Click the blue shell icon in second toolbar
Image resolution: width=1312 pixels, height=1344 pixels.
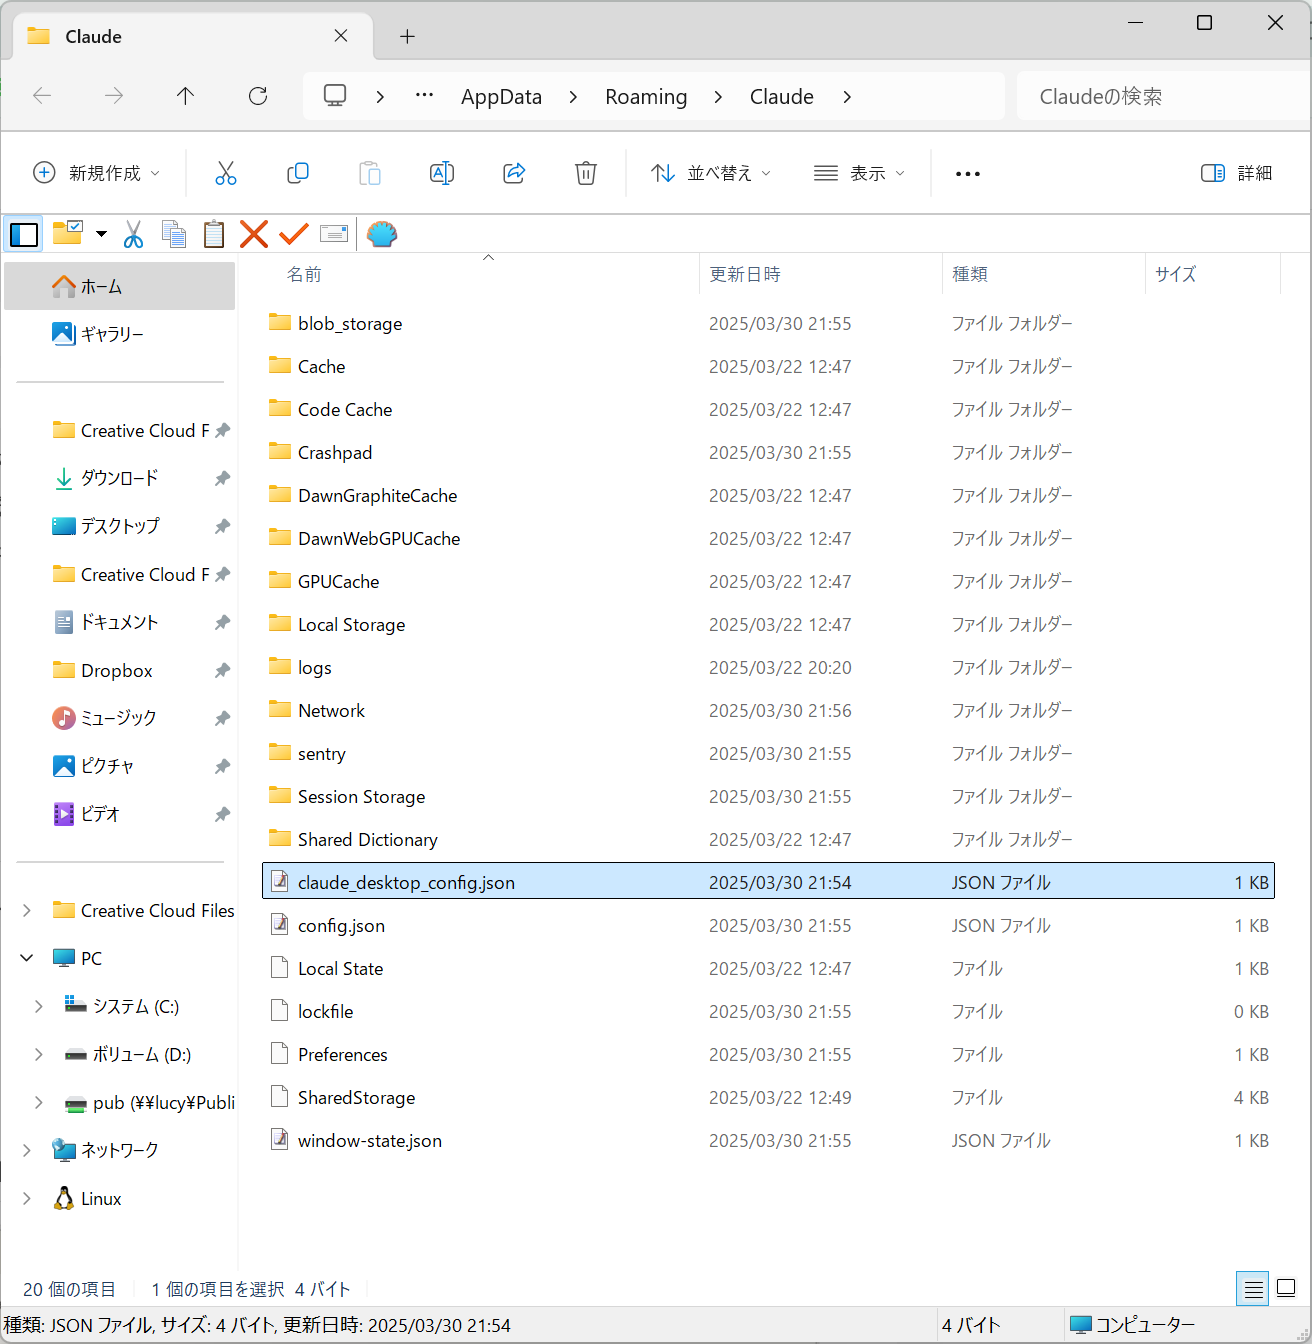(382, 234)
